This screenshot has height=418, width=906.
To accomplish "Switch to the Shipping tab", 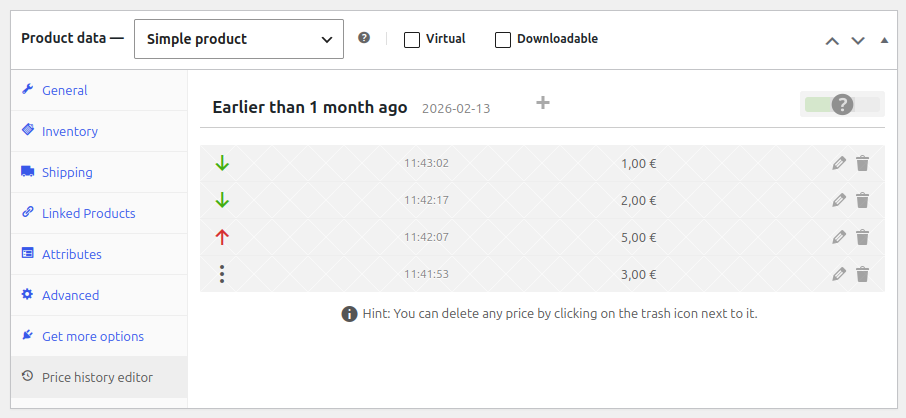I will pyautogui.click(x=66, y=172).
